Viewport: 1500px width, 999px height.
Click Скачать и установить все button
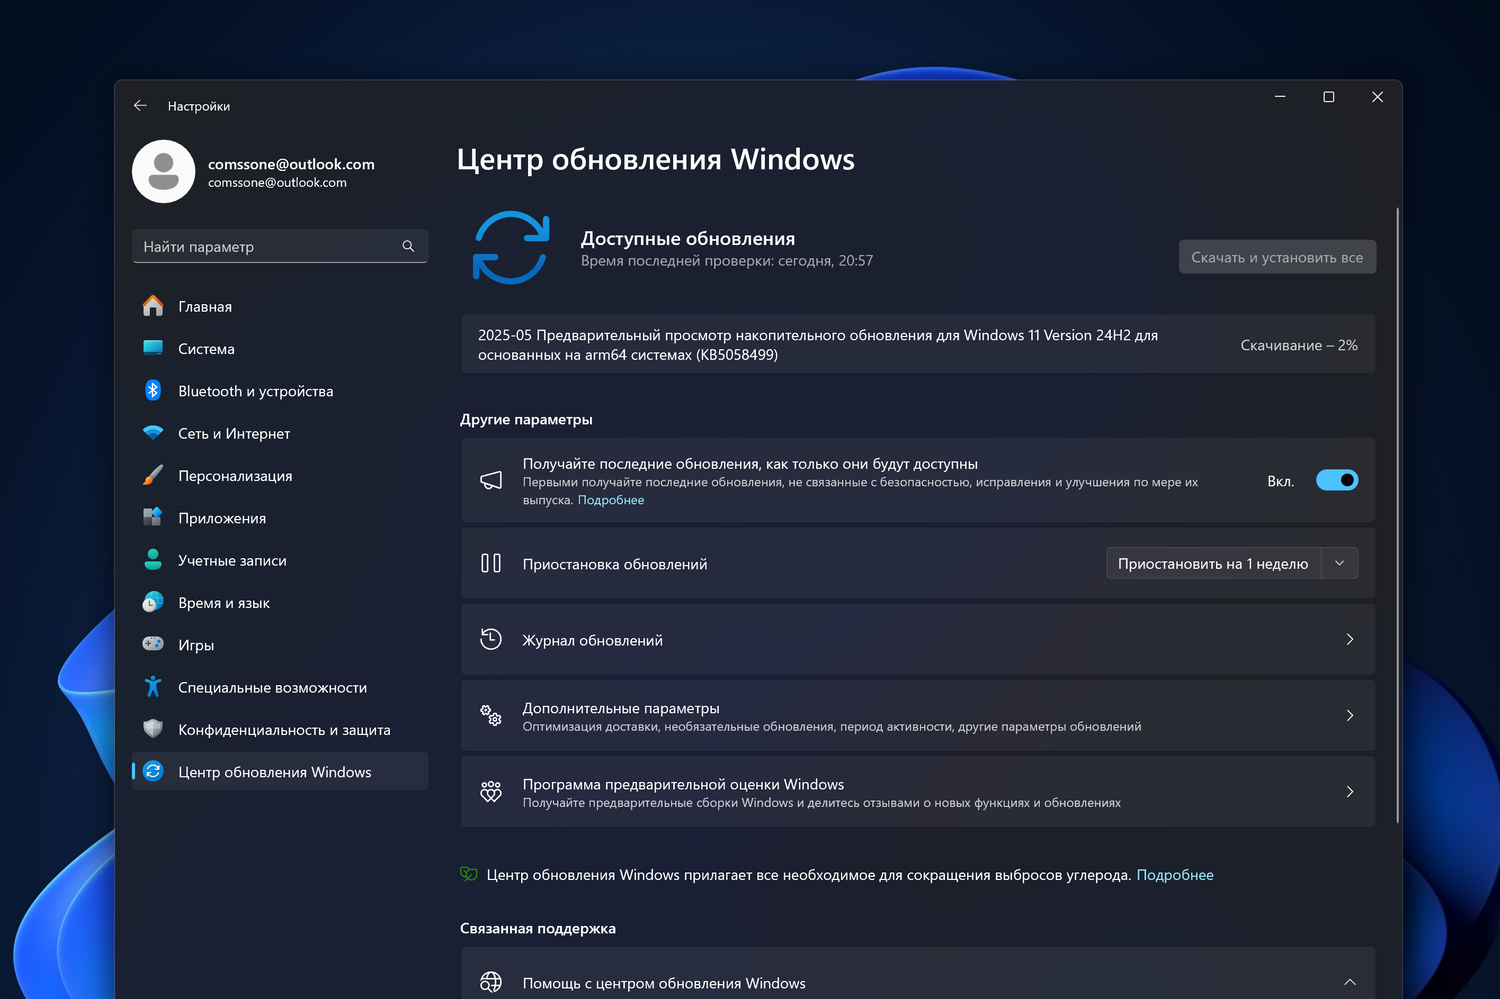coord(1277,257)
